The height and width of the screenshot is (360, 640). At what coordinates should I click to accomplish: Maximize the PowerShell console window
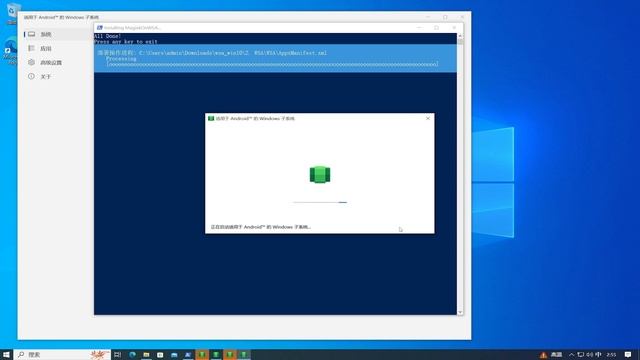pyautogui.click(x=437, y=28)
